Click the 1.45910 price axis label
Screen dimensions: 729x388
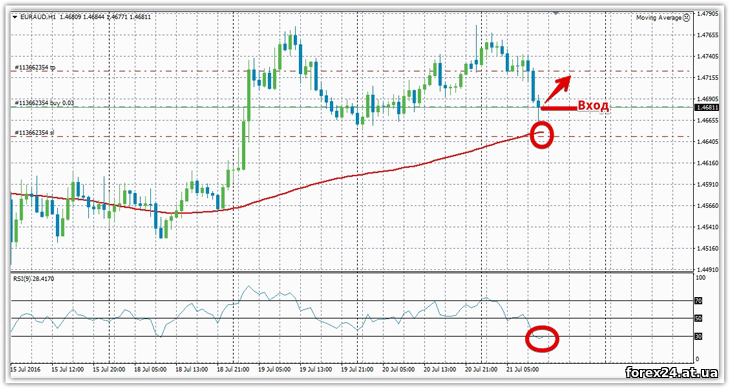(x=708, y=184)
